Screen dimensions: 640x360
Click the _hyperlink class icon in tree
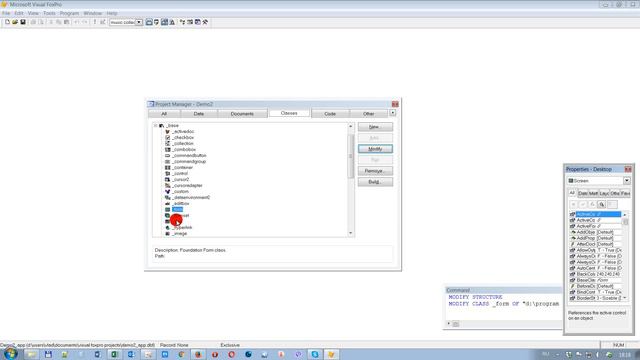click(167, 227)
